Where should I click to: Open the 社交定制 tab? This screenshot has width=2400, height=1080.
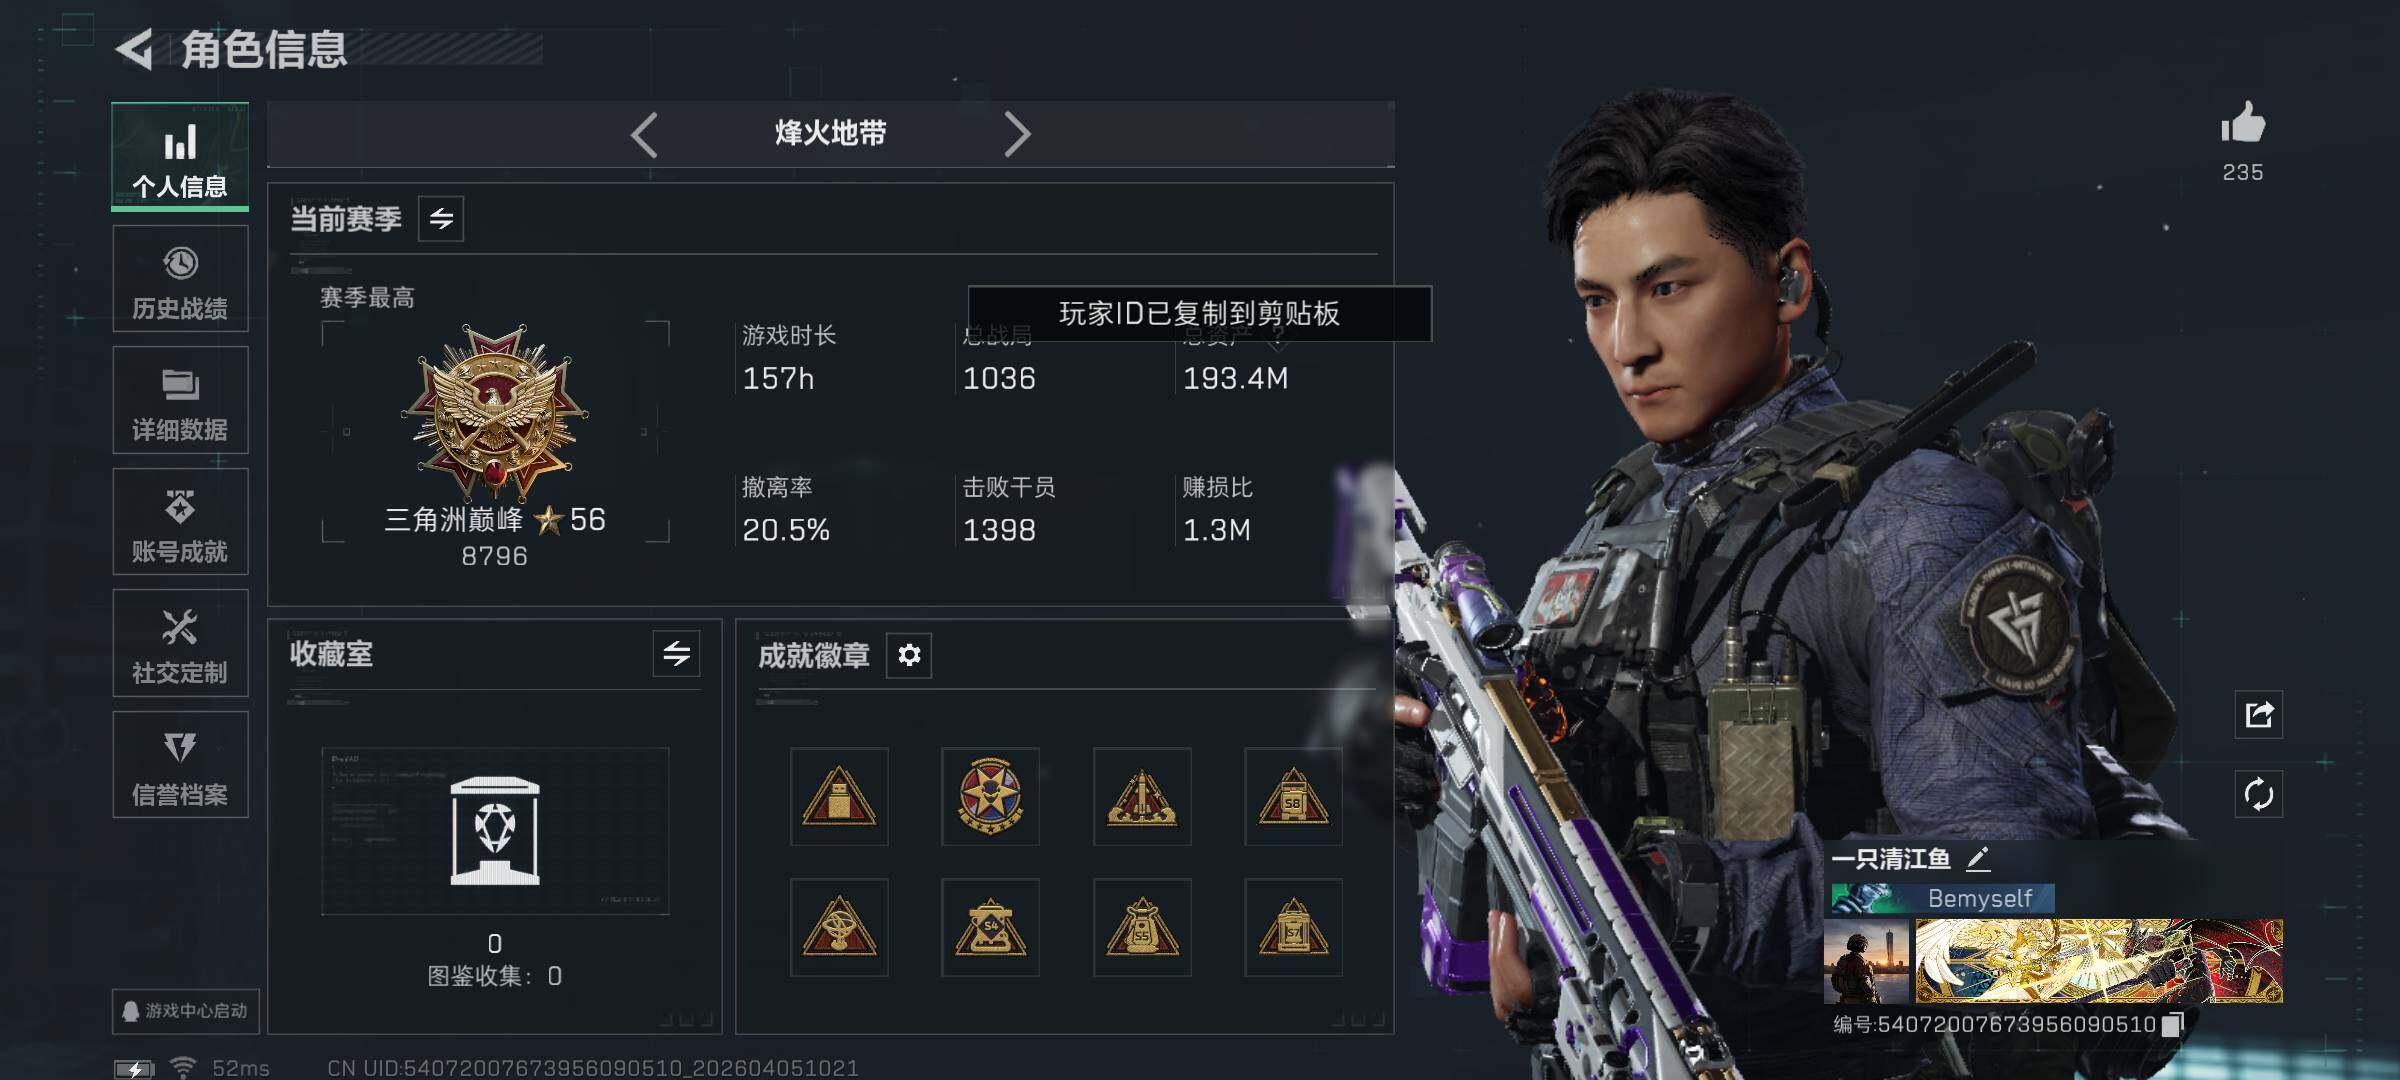[180, 643]
